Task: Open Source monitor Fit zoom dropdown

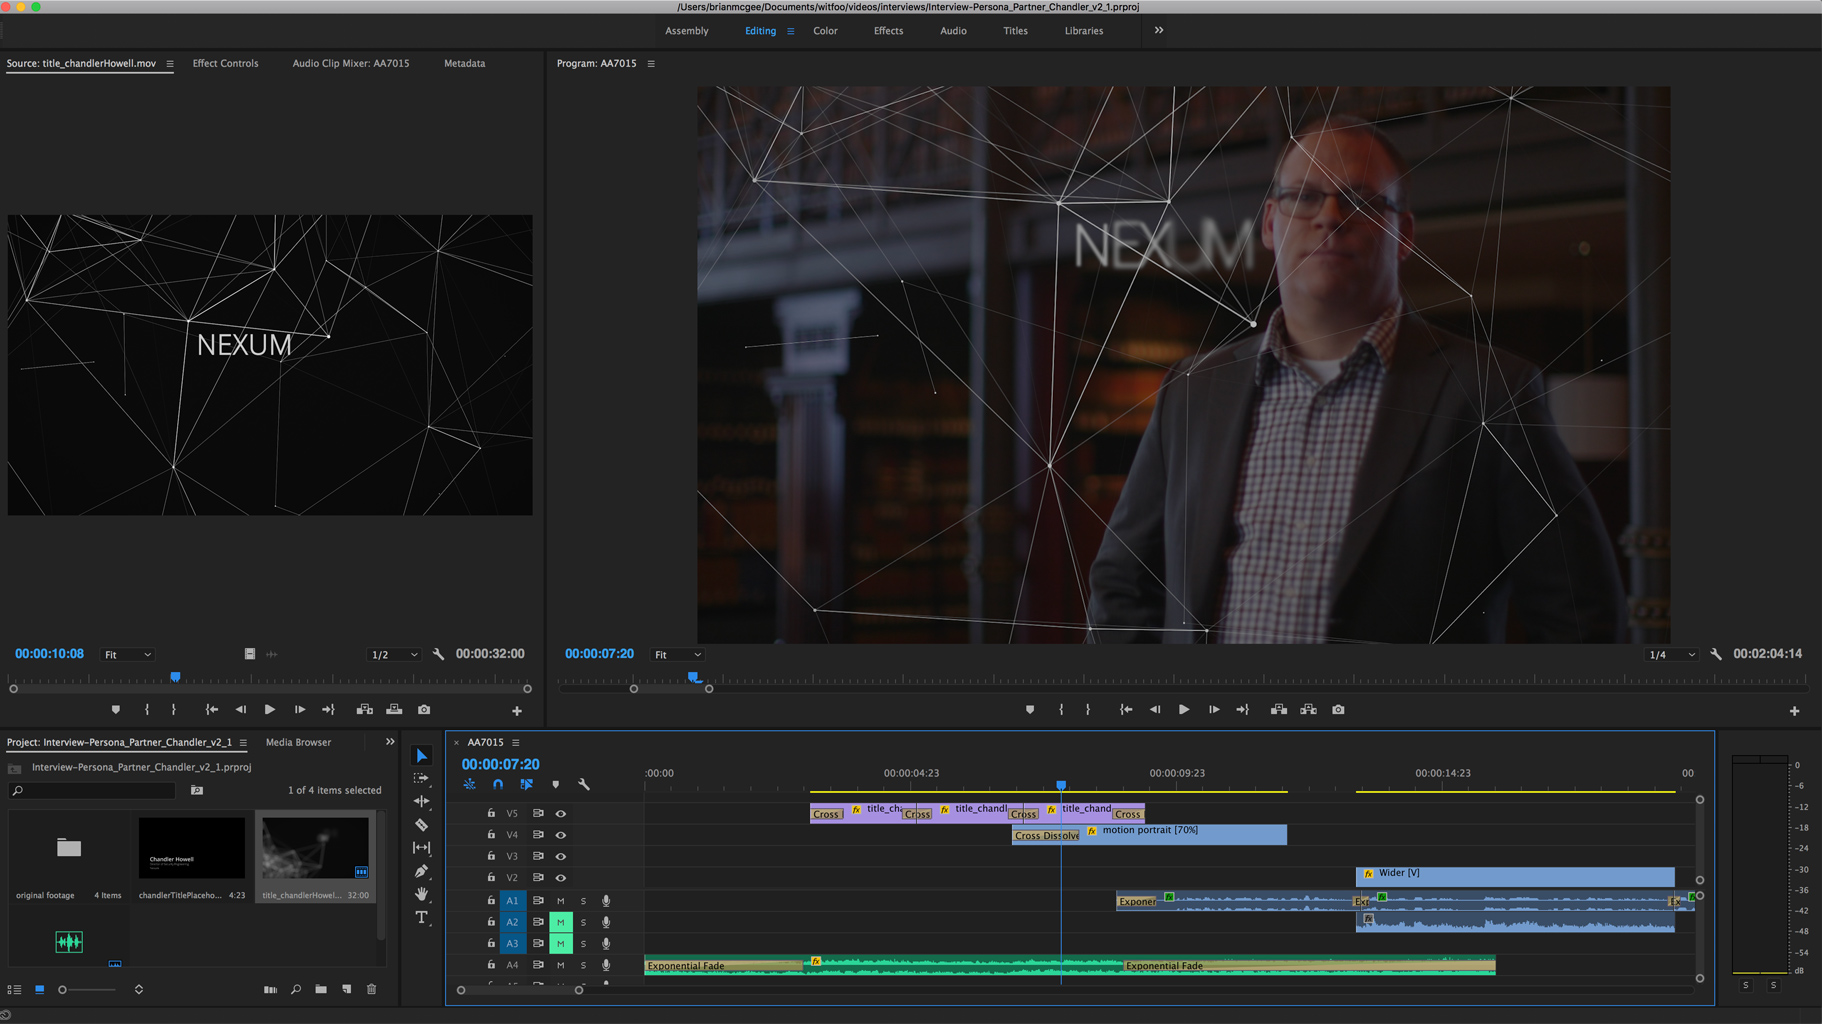Action: click(128, 655)
